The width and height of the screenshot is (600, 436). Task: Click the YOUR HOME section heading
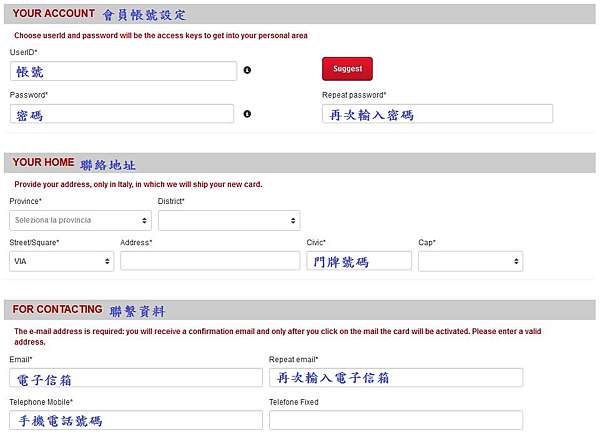[43, 162]
